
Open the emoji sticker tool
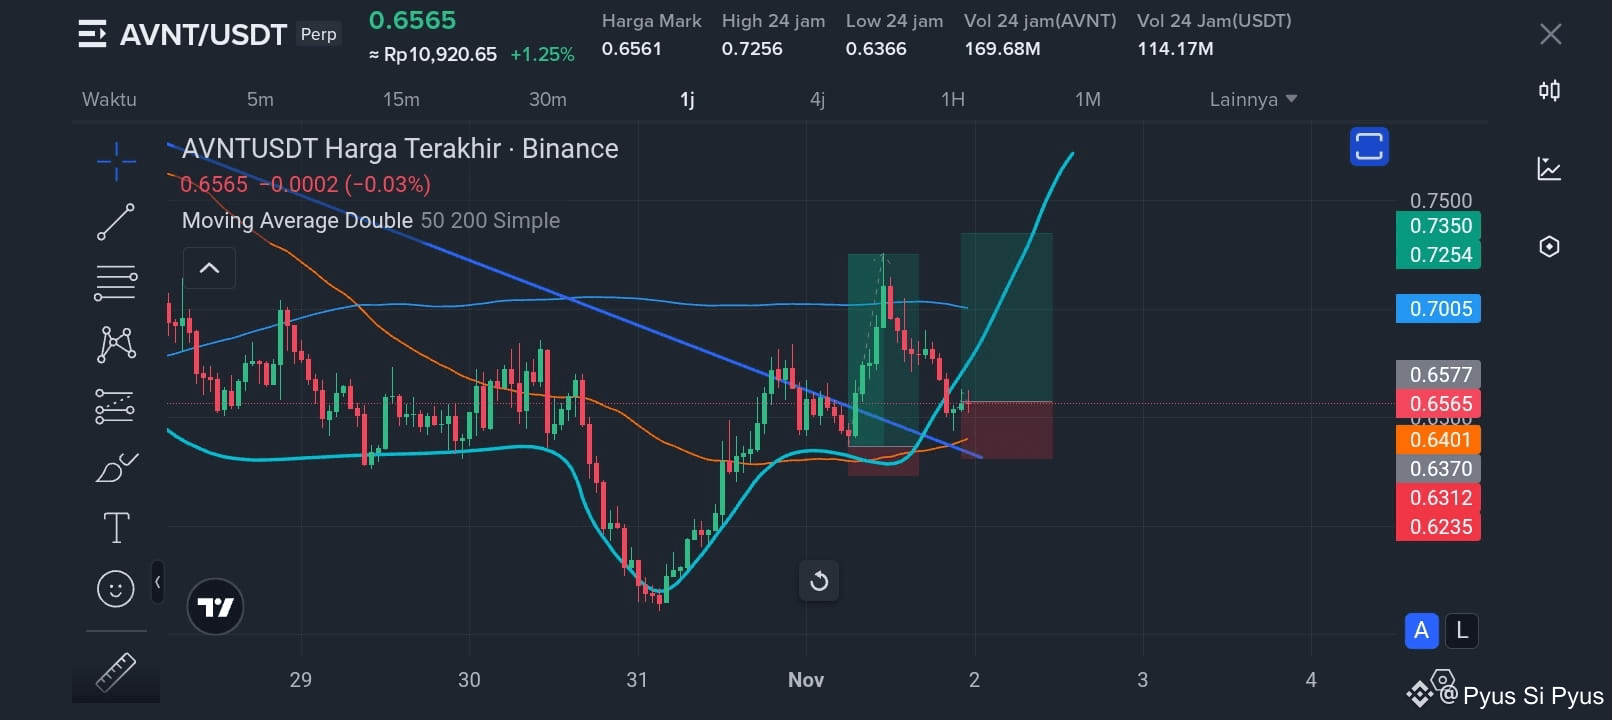click(116, 589)
